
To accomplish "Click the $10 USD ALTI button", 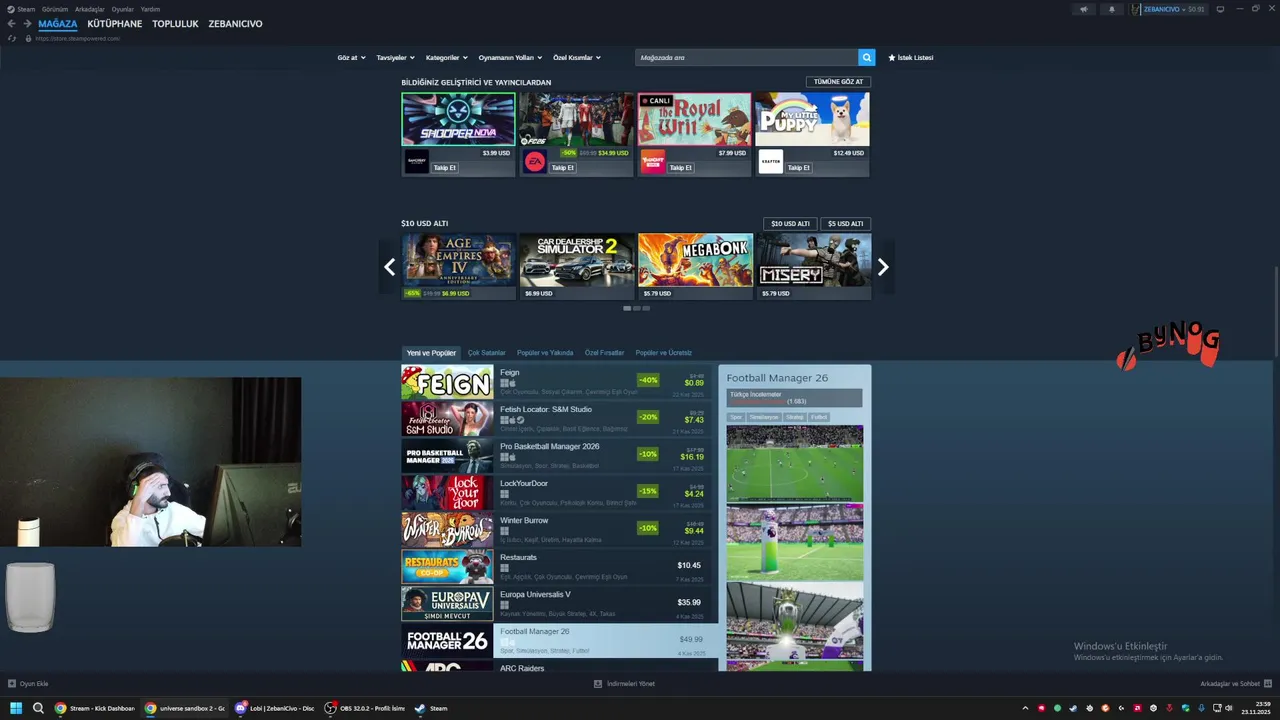I will 790,224.
